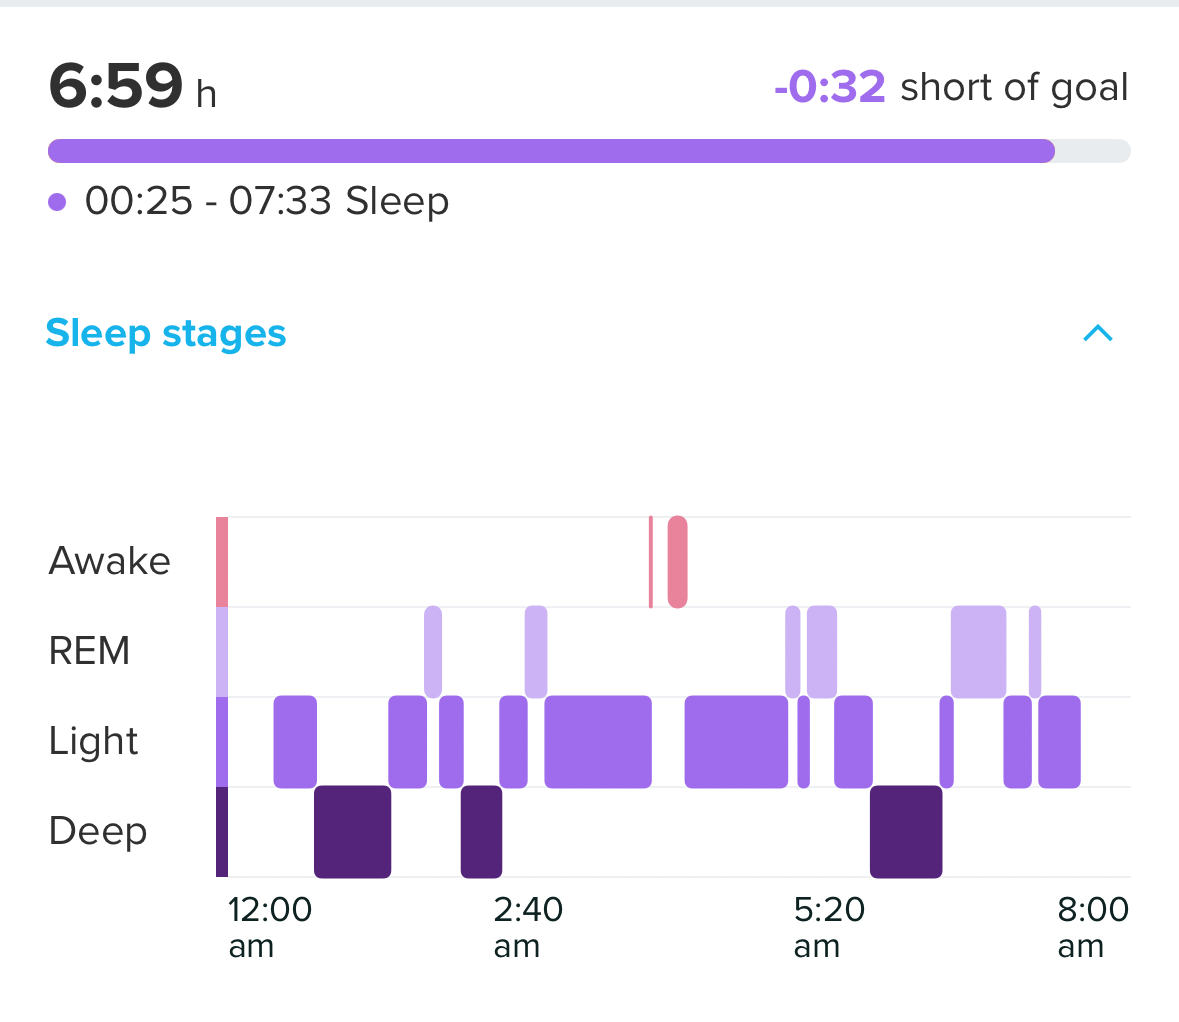Click the thin pink Awake line
The width and height of the screenshot is (1179, 1022).
tap(651, 562)
